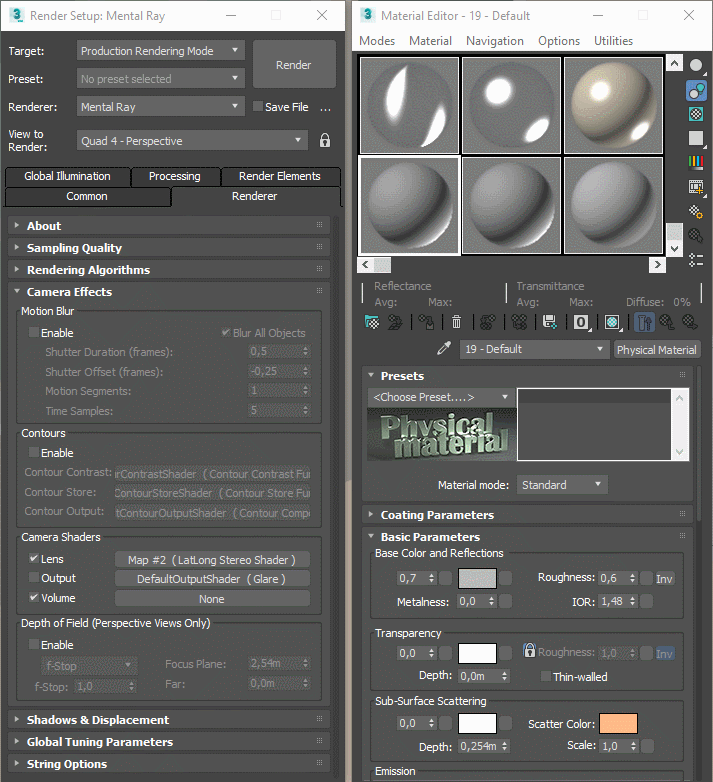This screenshot has width=713, height=782.
Task: Open the Renderer dropdown showing Mental Ray
Action: [161, 106]
